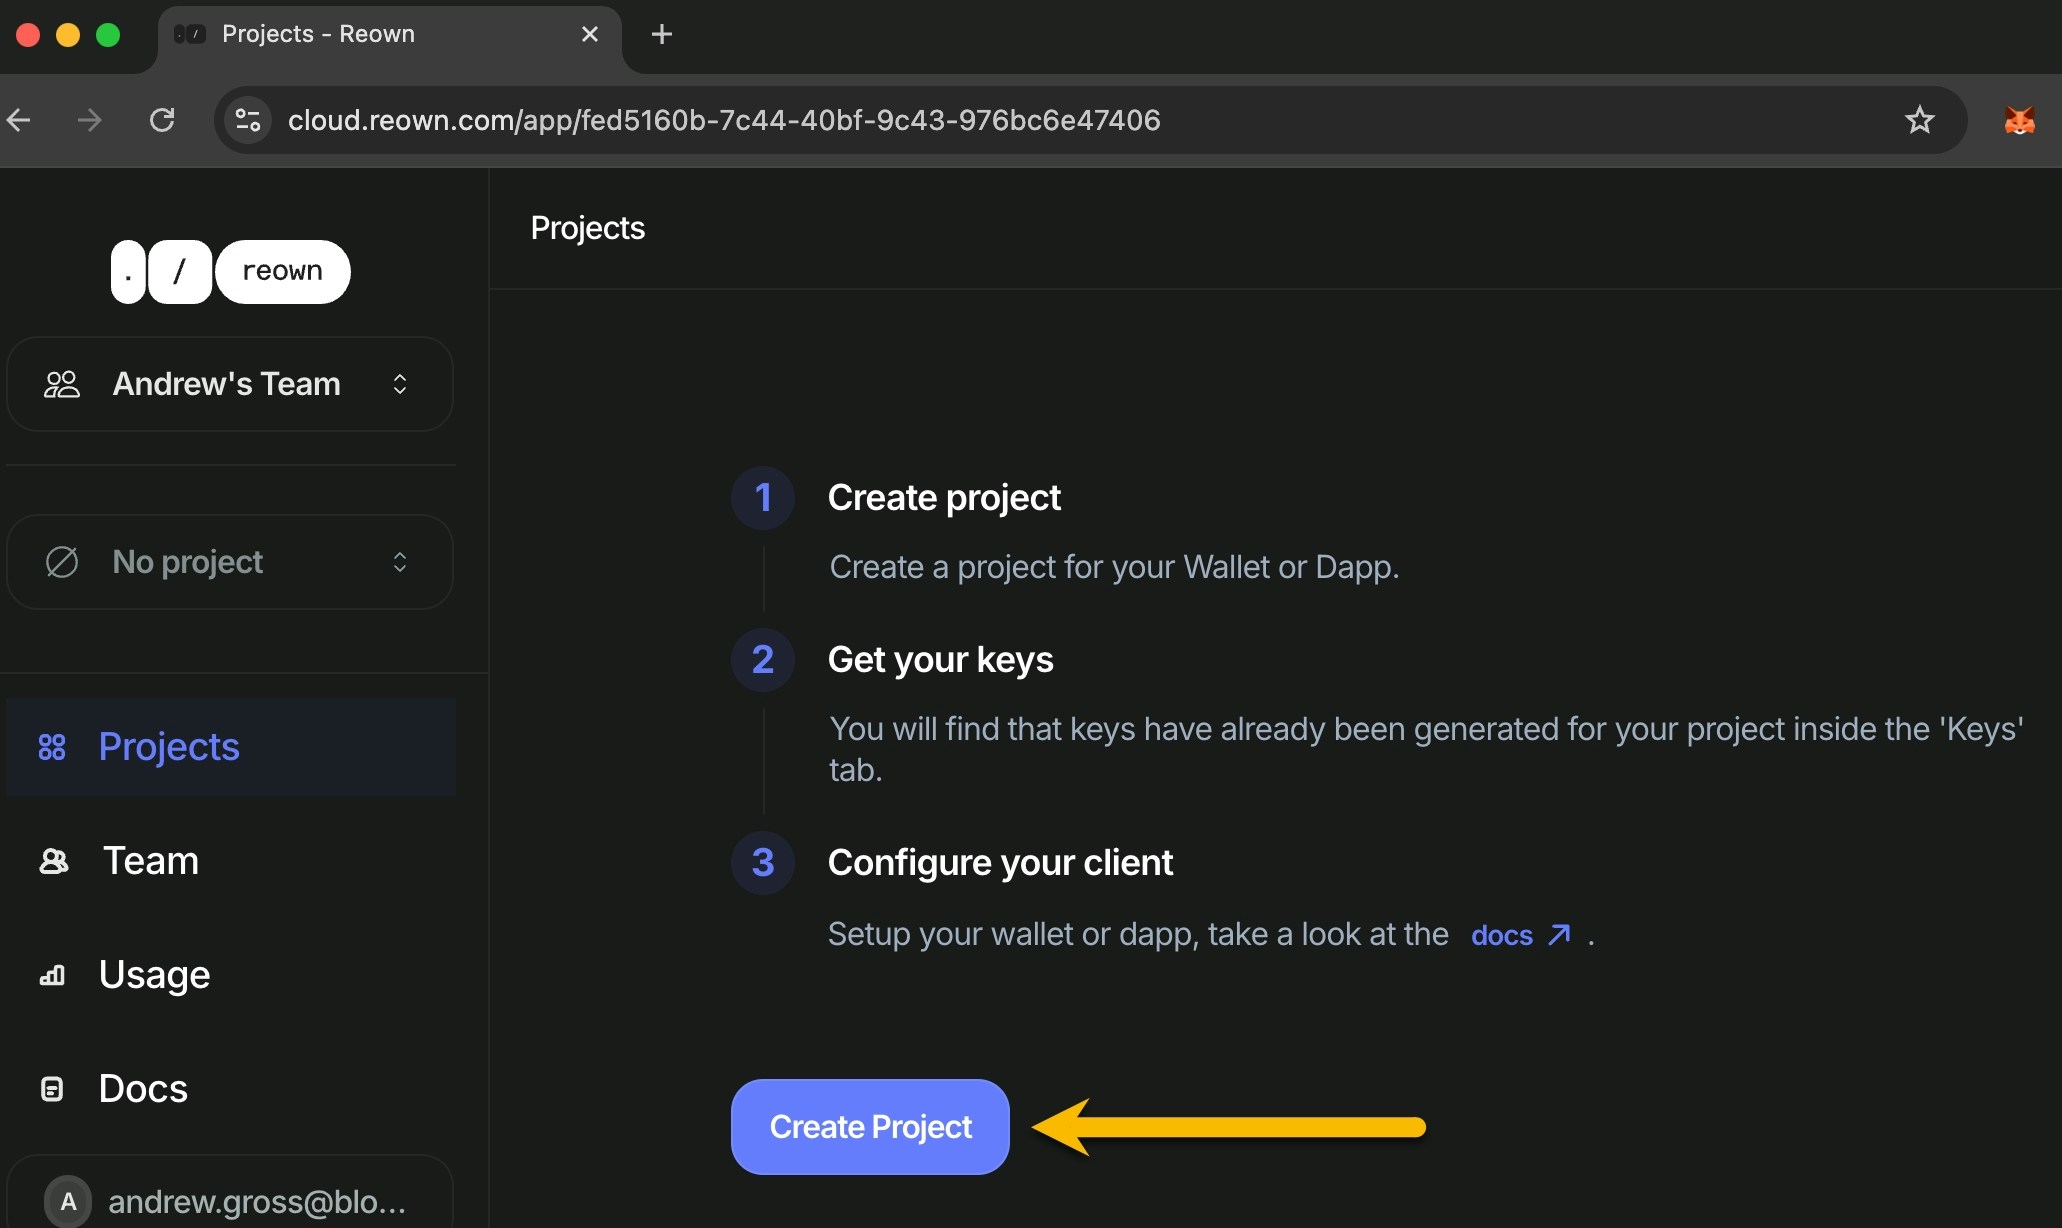Open Docs from the sidebar
2062x1228 pixels.
coord(143,1089)
